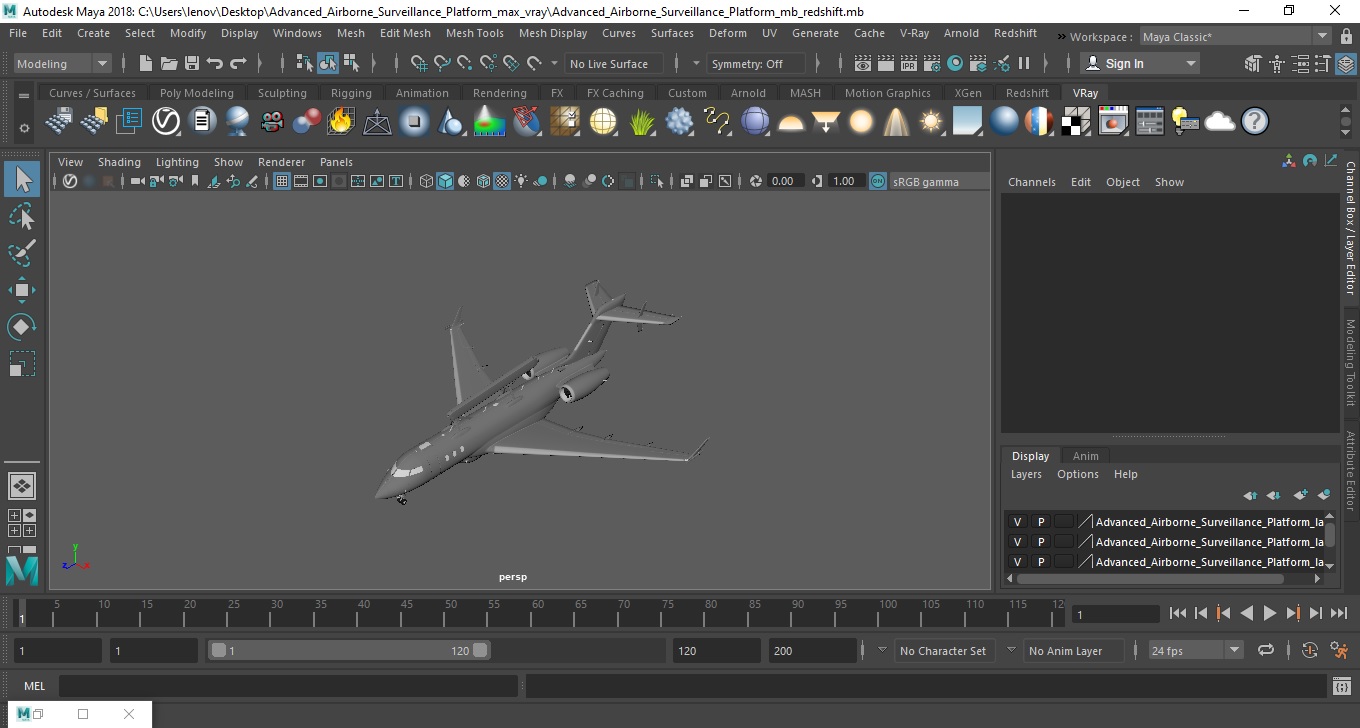This screenshot has height=728, width=1360.
Task: Open VRay help question mark icon
Action: tap(1255, 122)
